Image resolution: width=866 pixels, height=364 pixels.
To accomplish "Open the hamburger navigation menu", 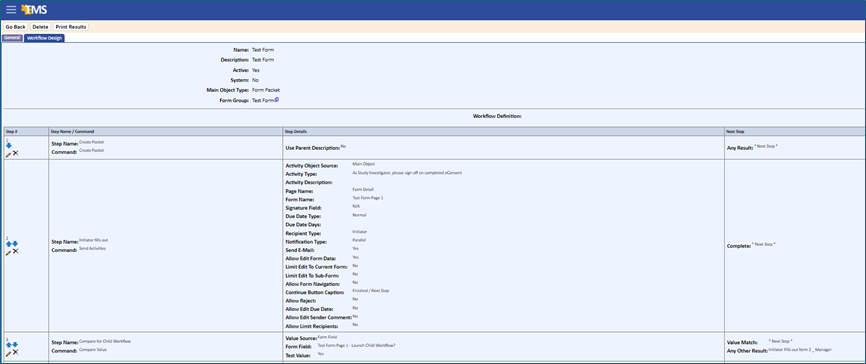I will [10, 9].
